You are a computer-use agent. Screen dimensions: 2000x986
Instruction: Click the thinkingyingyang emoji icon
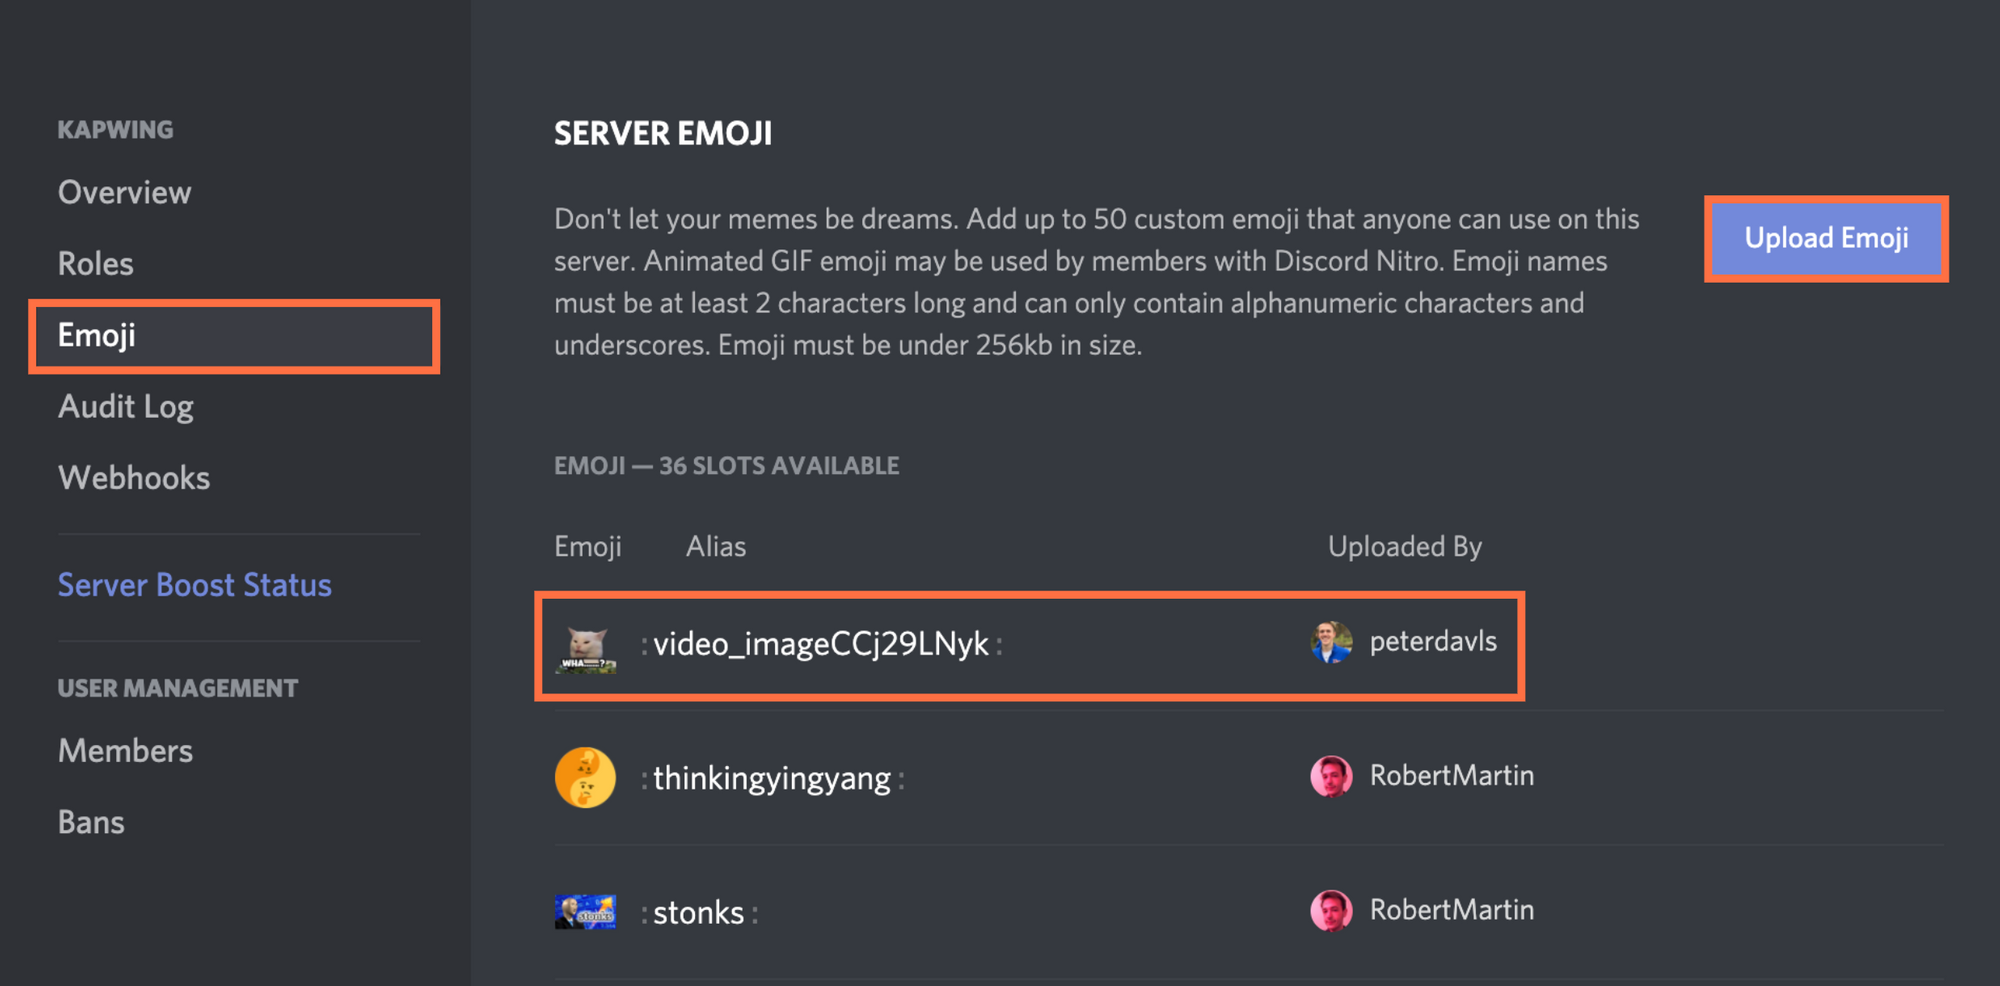(x=586, y=777)
